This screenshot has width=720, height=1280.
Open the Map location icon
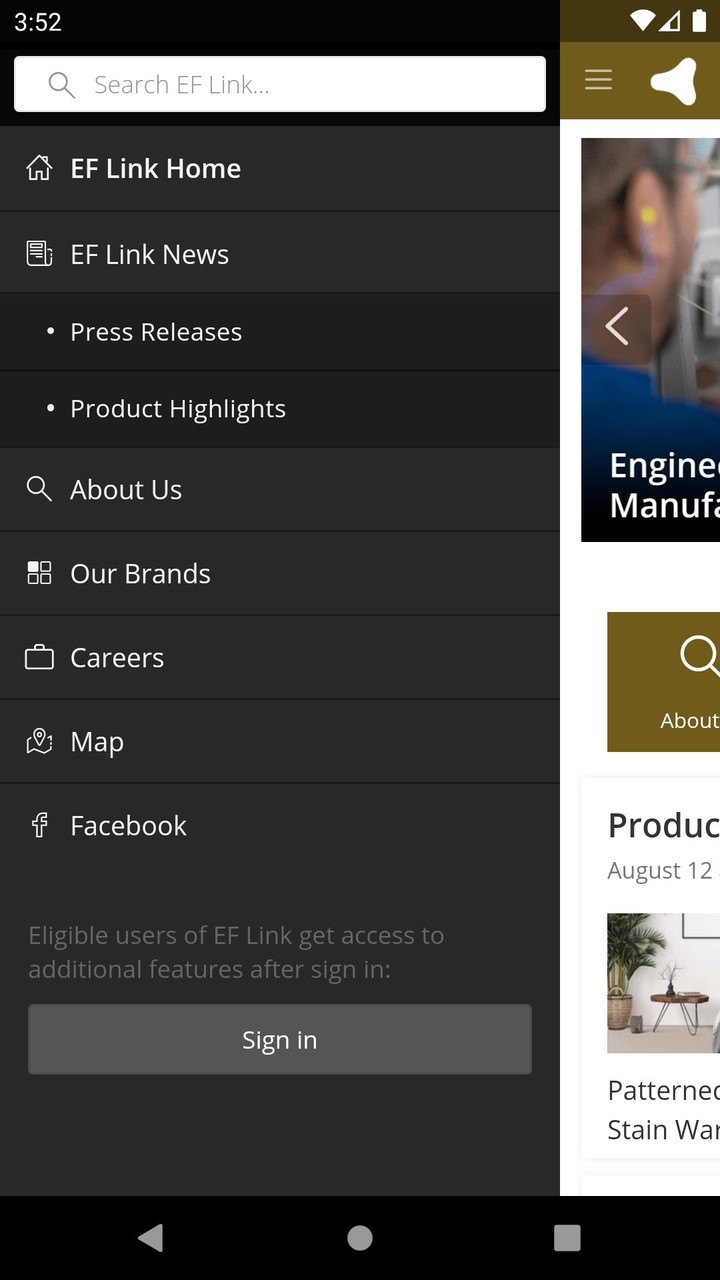tap(38, 741)
